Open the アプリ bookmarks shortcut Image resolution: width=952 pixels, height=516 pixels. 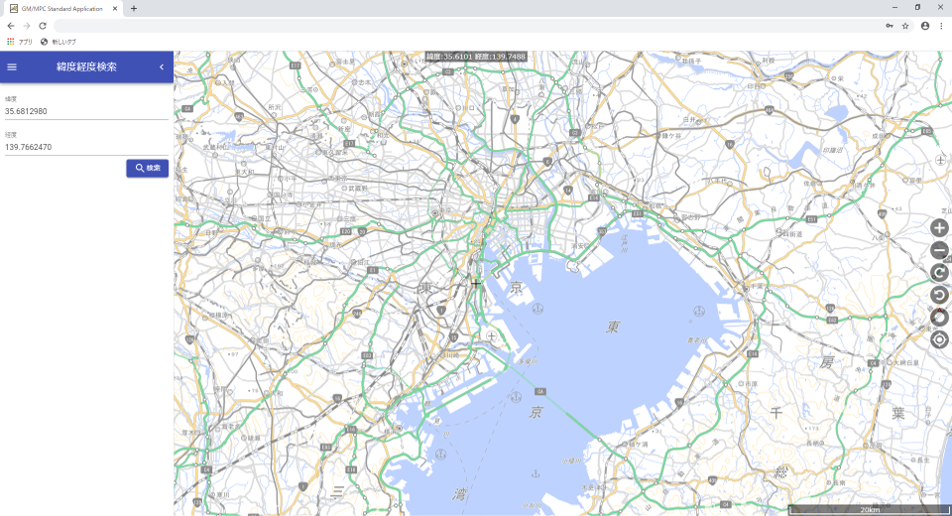click(20, 42)
